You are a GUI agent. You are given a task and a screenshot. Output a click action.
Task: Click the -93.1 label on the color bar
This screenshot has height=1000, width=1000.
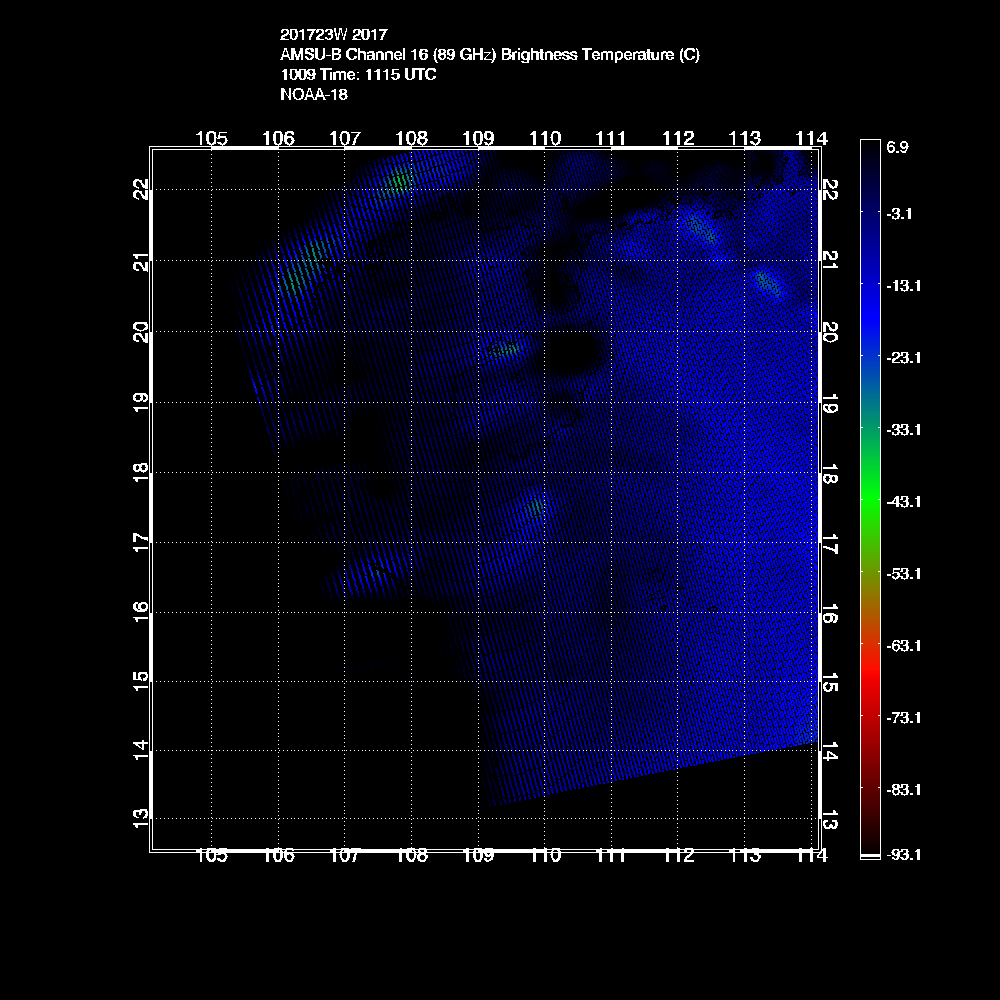point(903,855)
